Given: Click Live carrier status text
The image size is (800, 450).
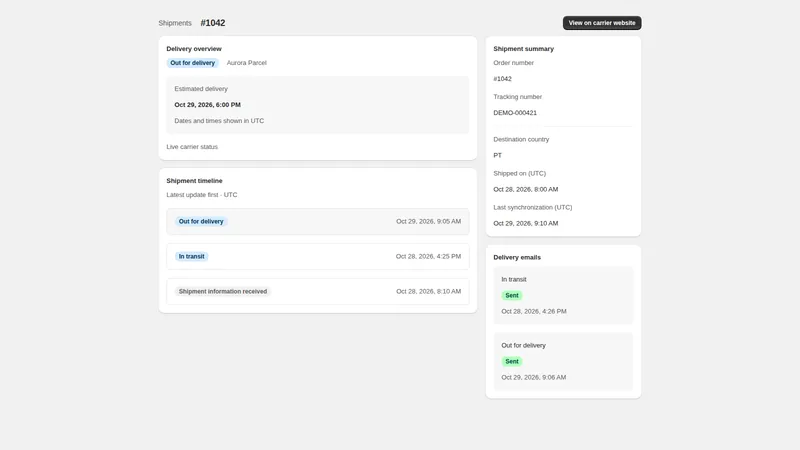Looking at the screenshot, I should [x=192, y=147].
